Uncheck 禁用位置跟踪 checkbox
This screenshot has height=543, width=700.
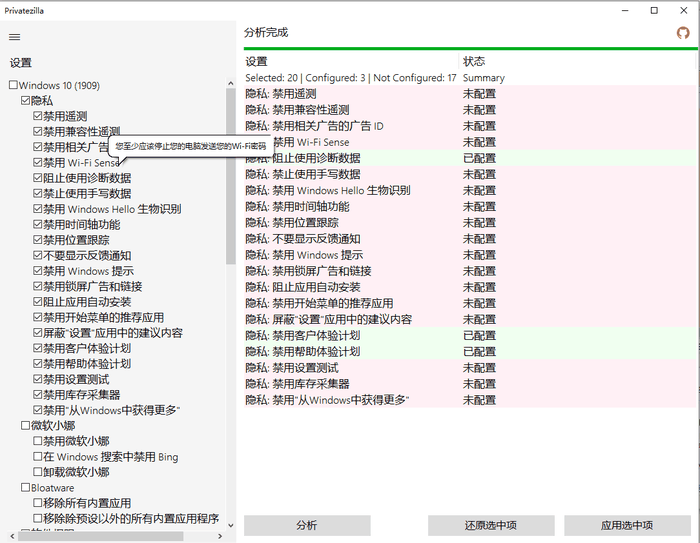click(x=38, y=240)
